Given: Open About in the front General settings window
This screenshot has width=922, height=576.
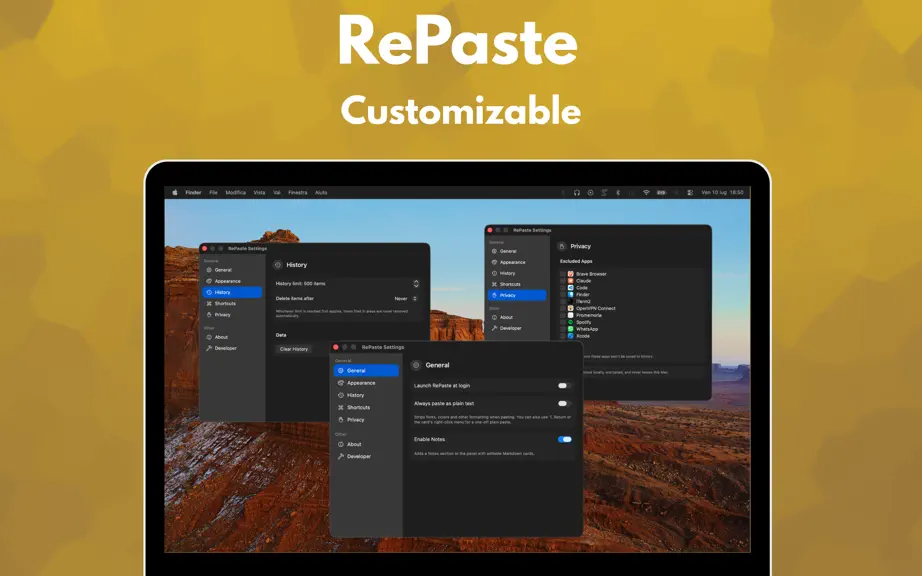Looking at the screenshot, I should tap(366, 444).
